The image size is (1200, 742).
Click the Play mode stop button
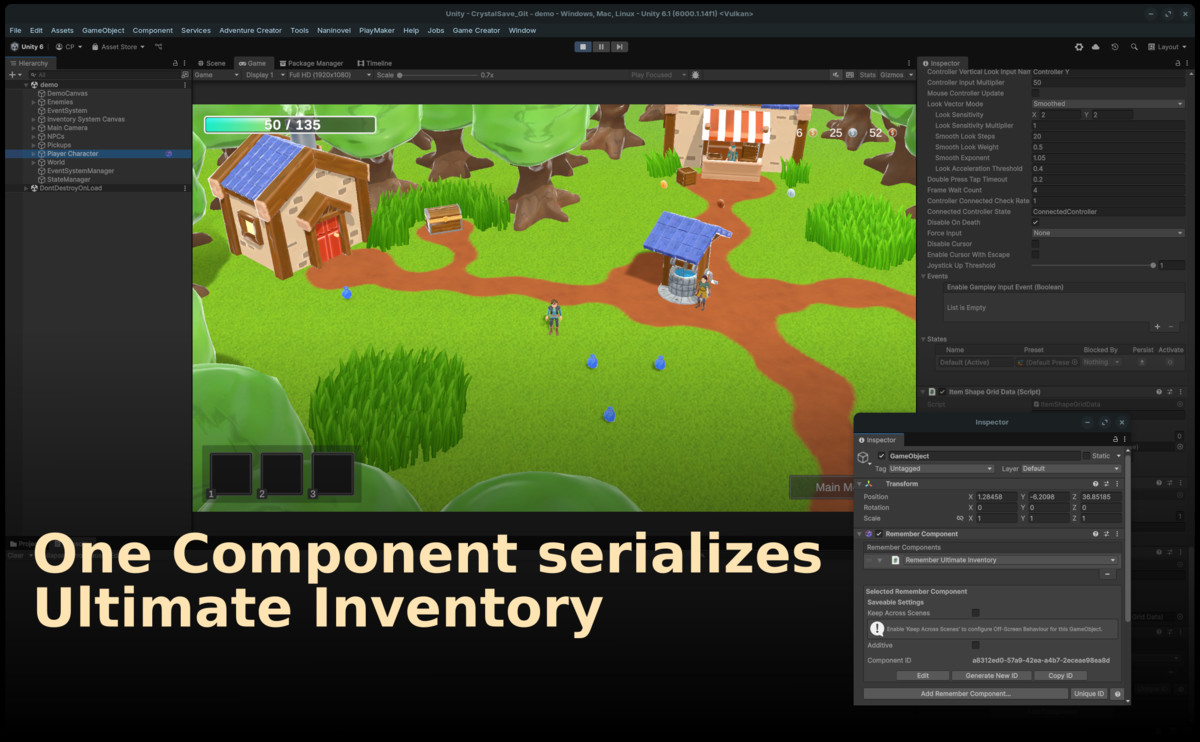(583, 46)
